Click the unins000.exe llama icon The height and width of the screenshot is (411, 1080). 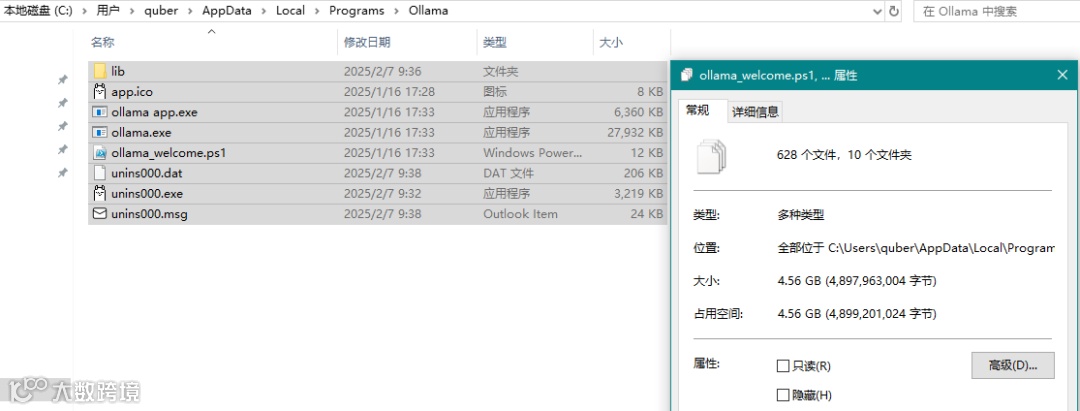pos(100,193)
